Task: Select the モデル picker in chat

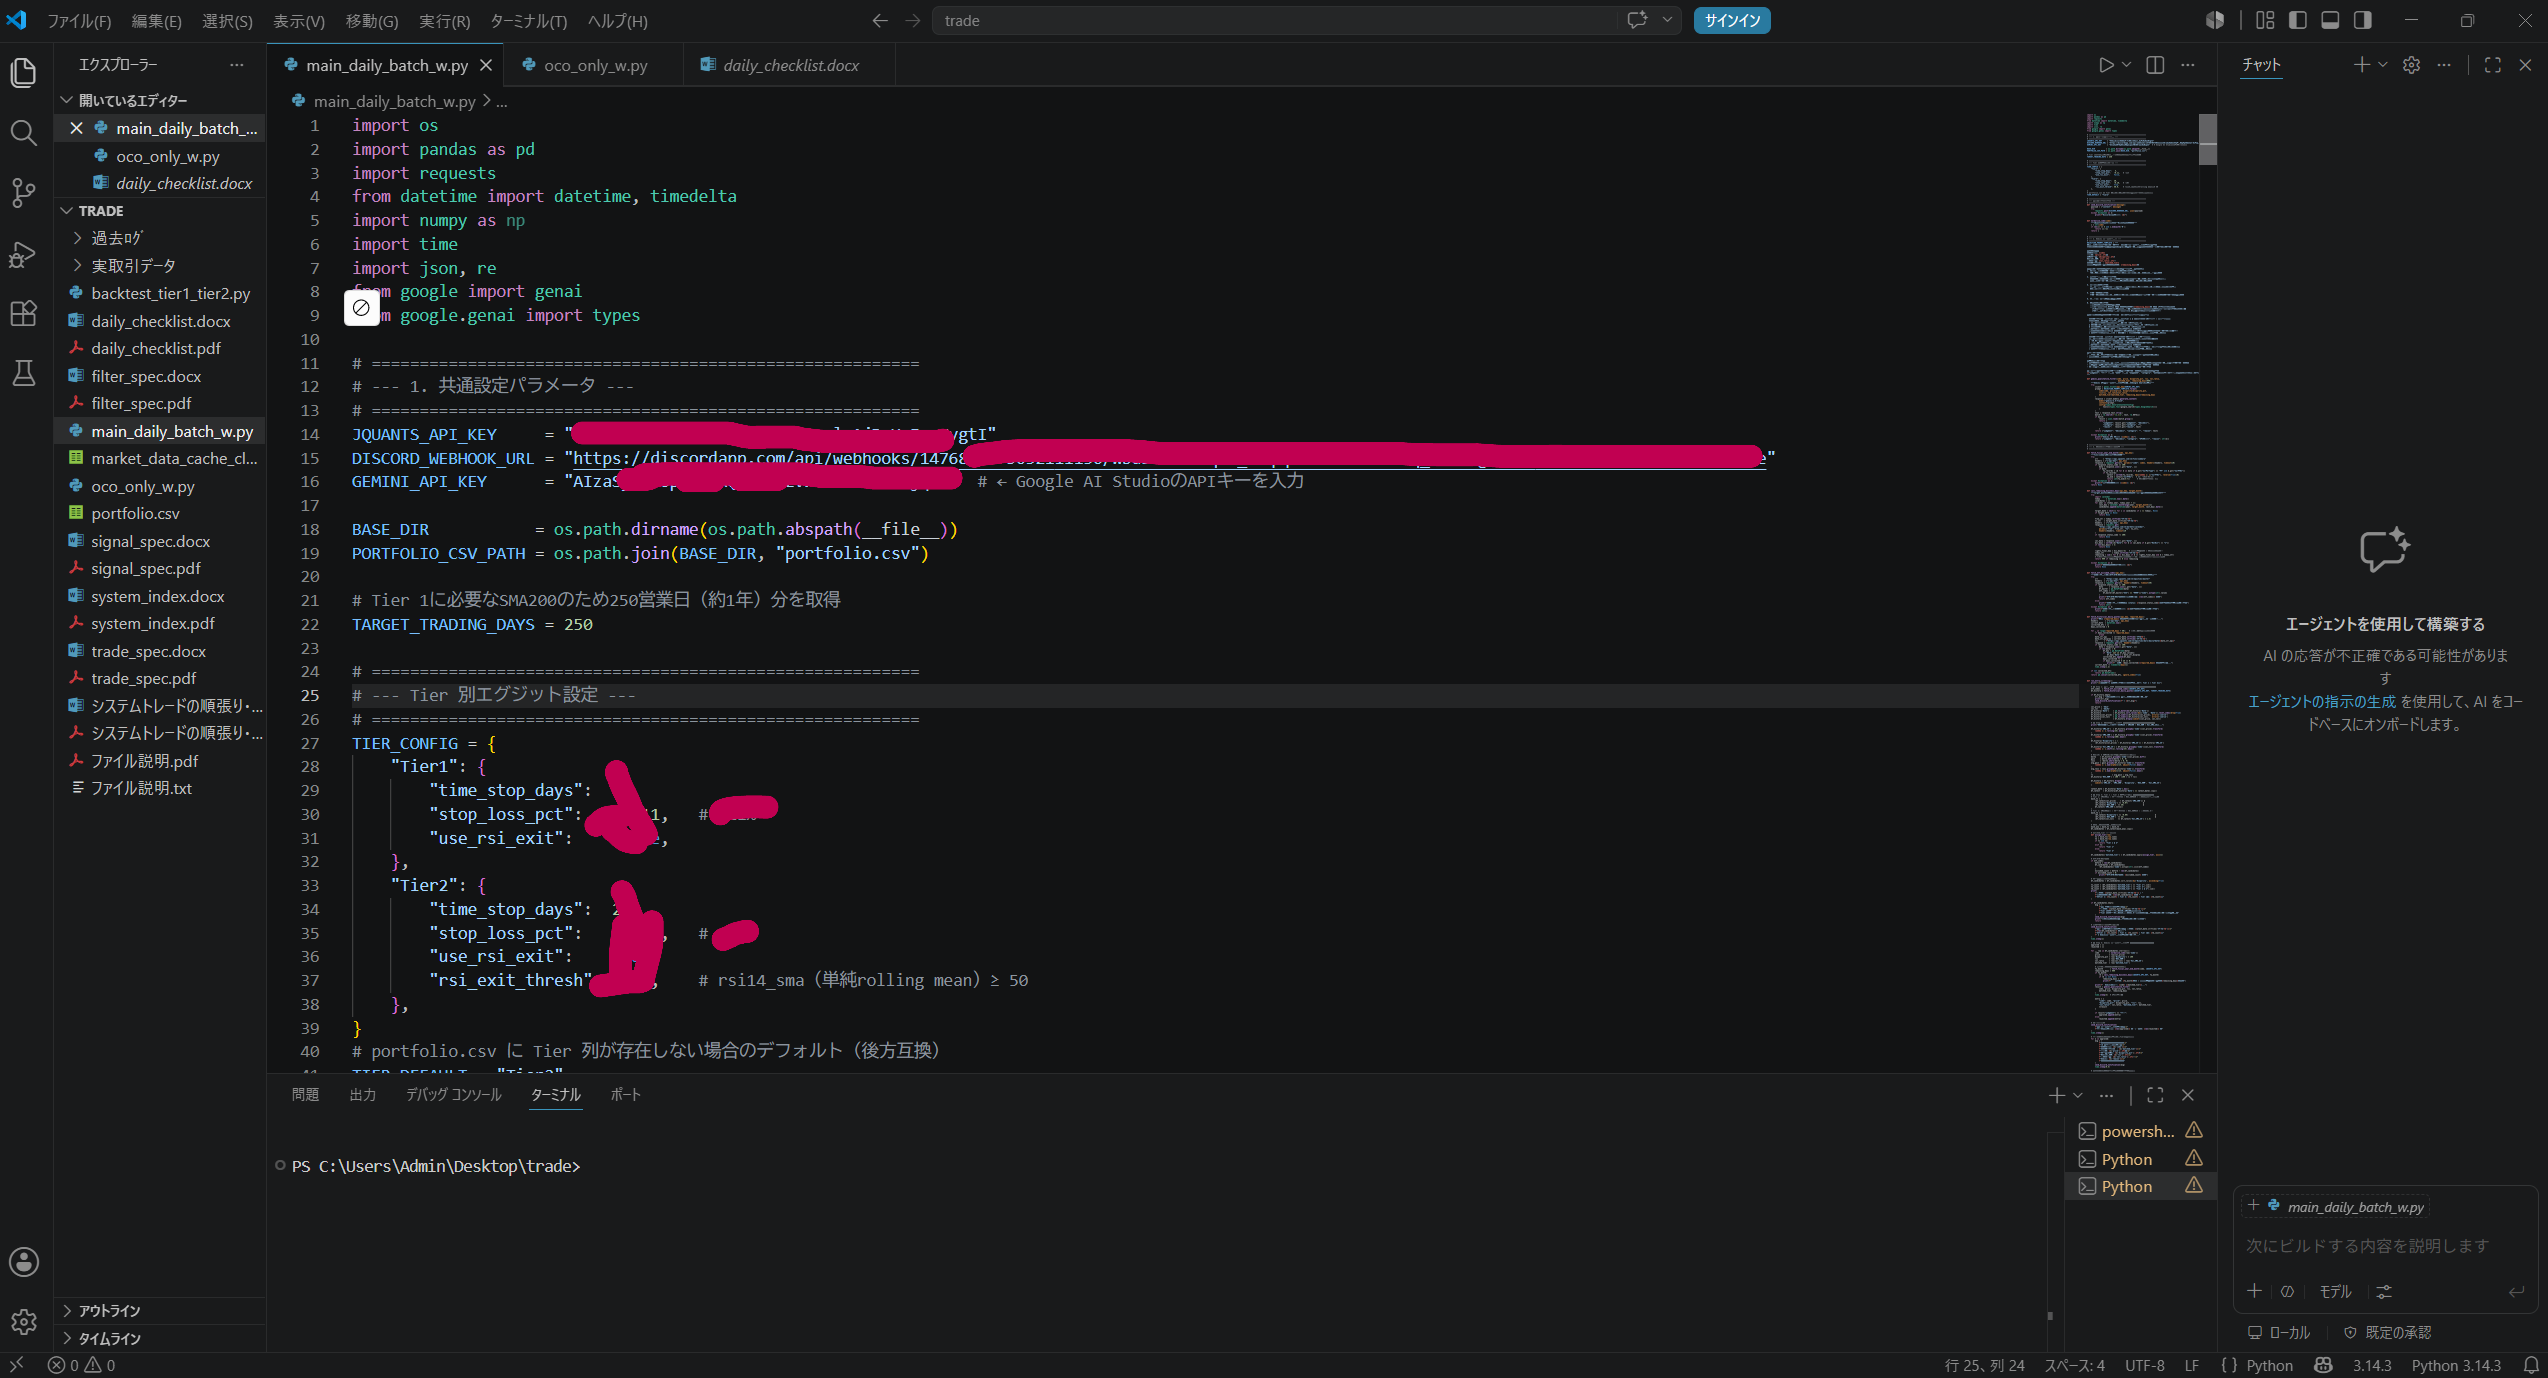Action: [x=2335, y=1291]
